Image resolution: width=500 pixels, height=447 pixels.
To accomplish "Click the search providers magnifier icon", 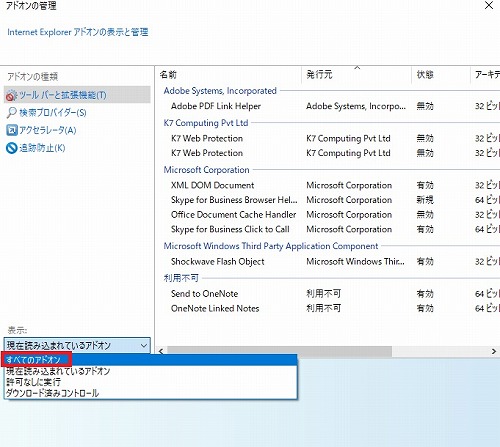I will 11,113.
